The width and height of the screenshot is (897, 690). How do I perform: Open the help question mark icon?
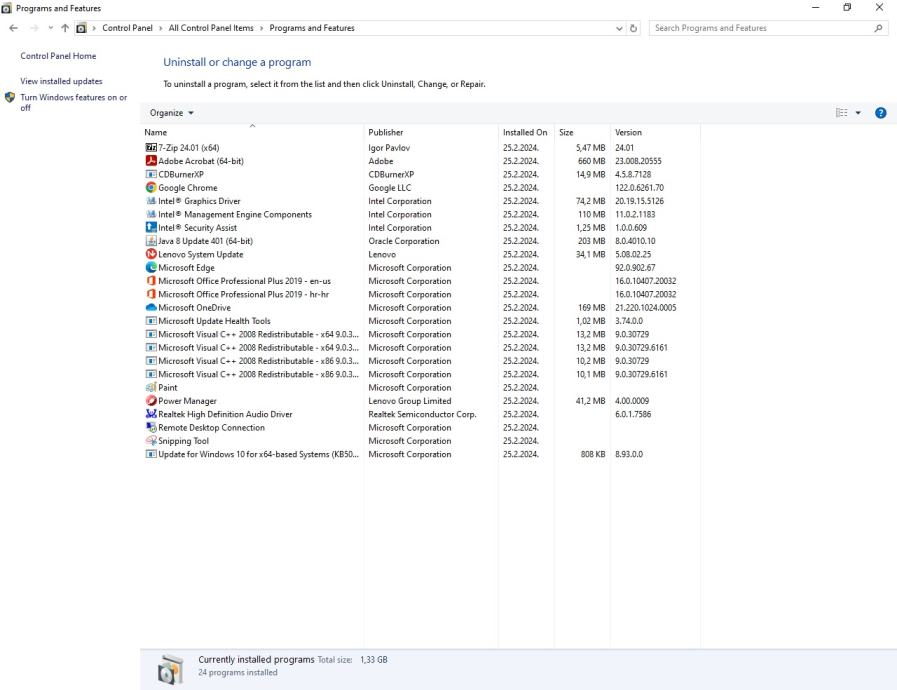[881, 113]
